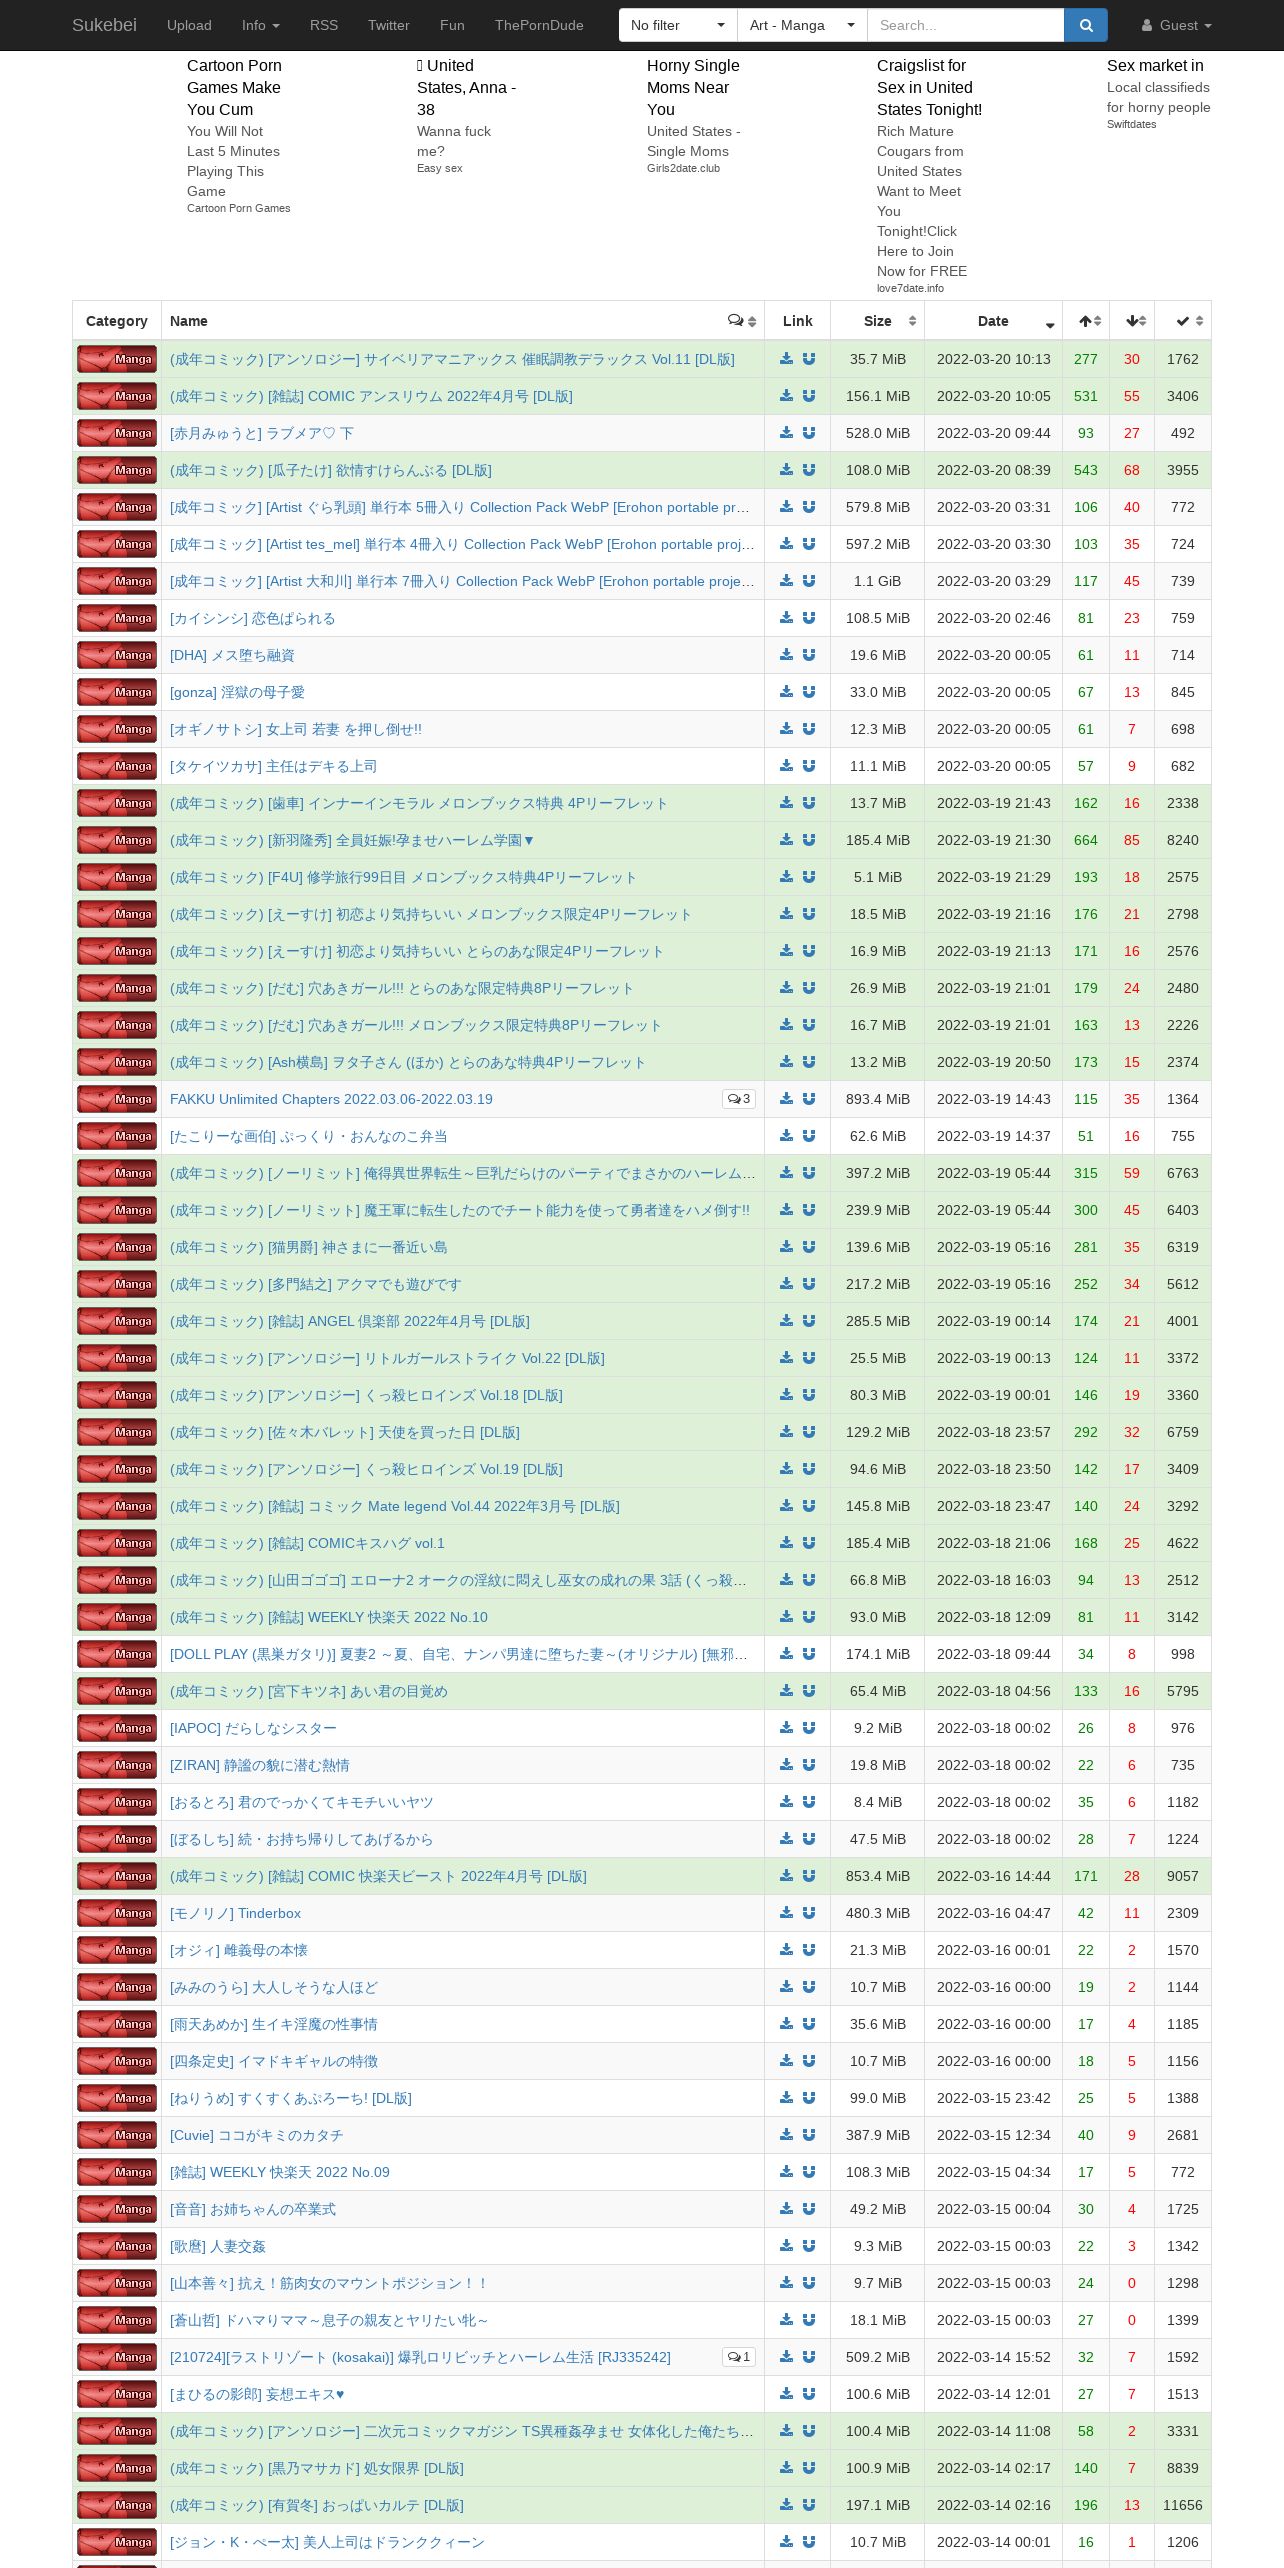Click the 85 leechers count cell
Screen dimensions: 1284x2568
[x=1132, y=840]
